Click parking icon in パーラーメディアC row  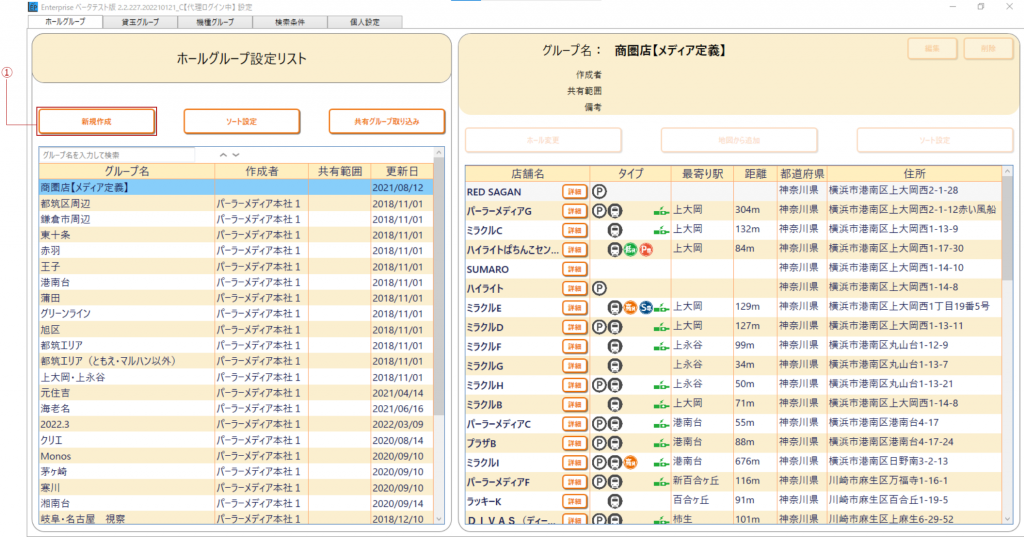pyautogui.click(x=599, y=423)
